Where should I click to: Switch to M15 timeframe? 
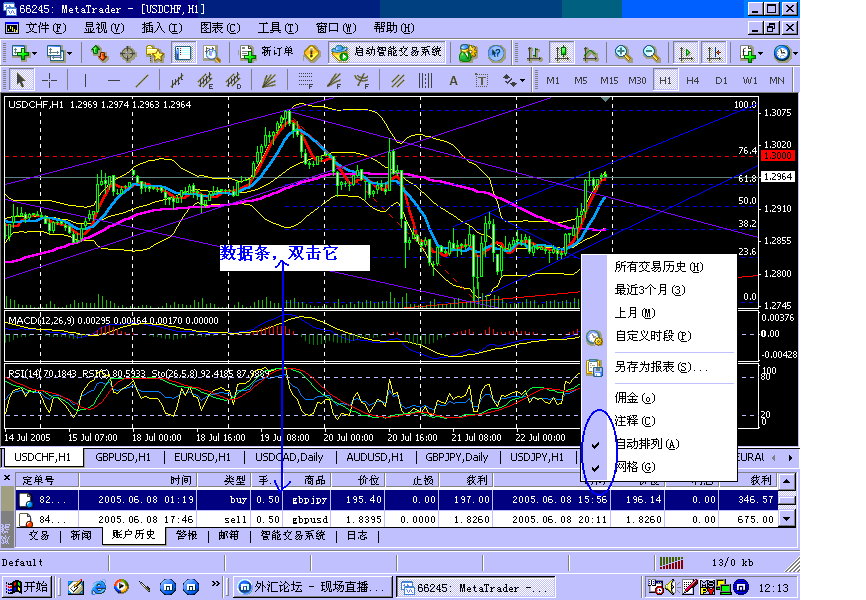(609, 80)
